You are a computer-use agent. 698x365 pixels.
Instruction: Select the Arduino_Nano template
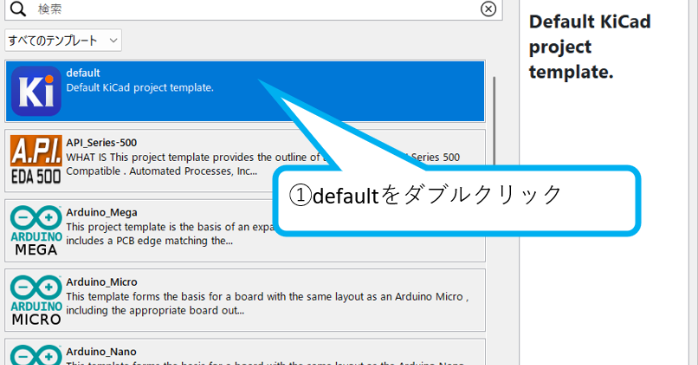[x=245, y=353]
